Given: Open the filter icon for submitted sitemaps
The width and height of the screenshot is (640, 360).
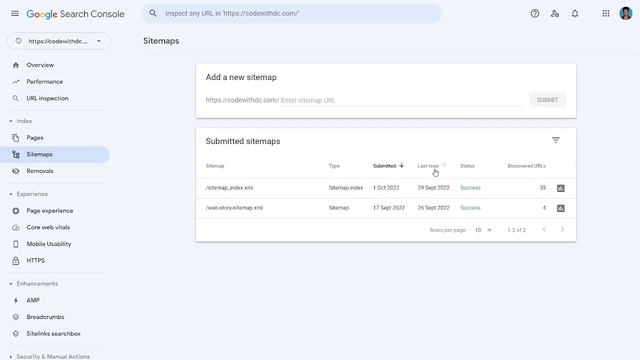Looking at the screenshot, I should 556,140.
